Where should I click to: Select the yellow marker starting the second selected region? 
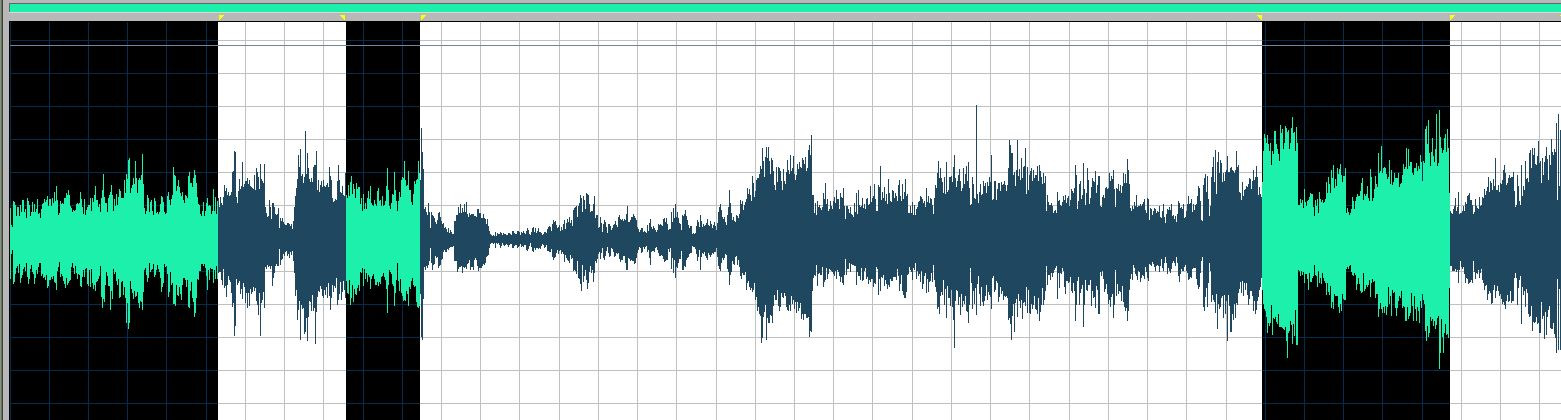click(343, 17)
